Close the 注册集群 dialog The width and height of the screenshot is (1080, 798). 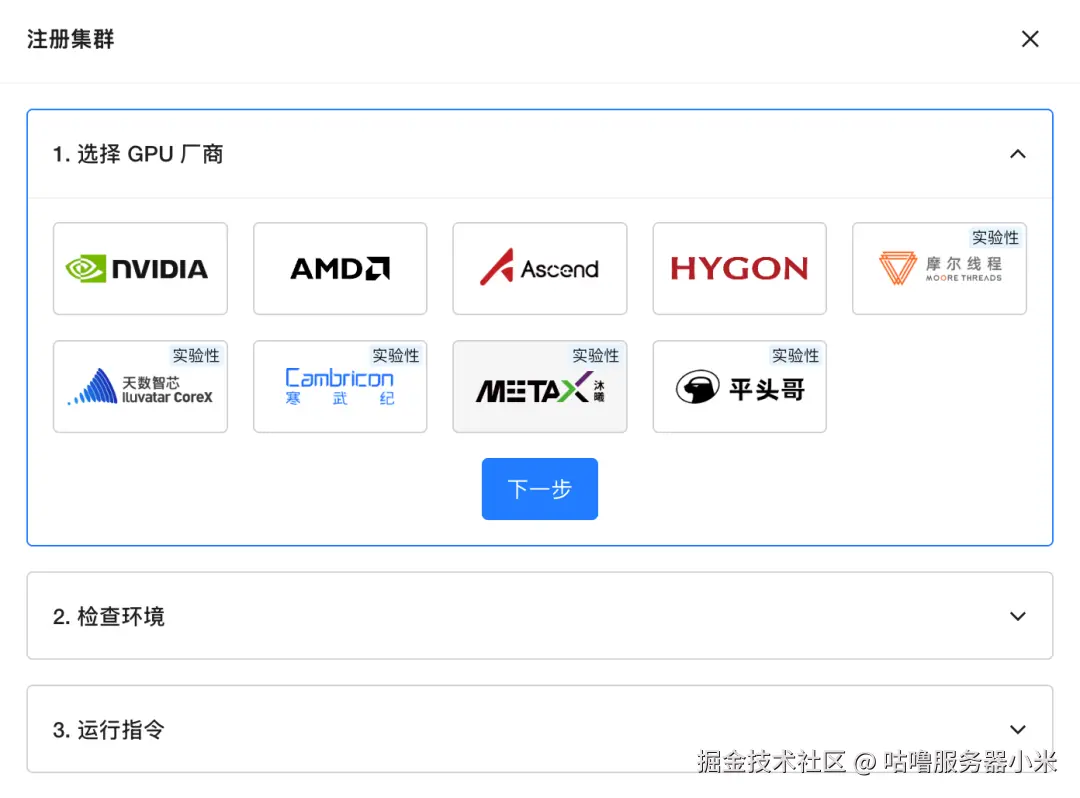coord(1030,39)
